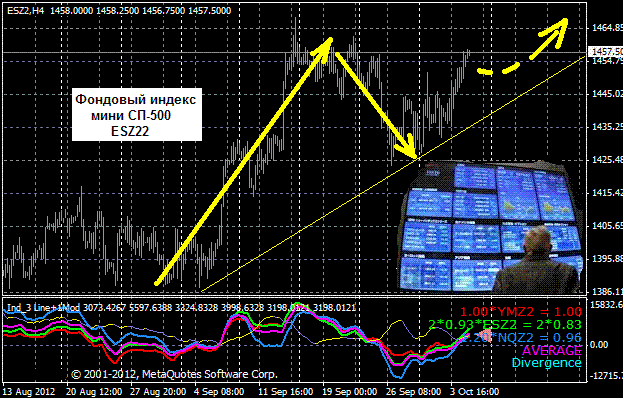Click the white Russian text label box
The width and height of the screenshot is (623, 398).
(136, 115)
